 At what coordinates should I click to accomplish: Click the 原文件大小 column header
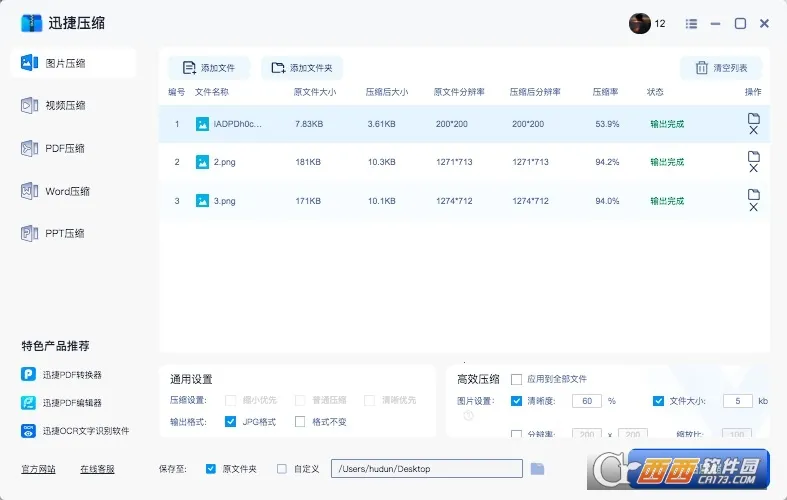[315, 92]
